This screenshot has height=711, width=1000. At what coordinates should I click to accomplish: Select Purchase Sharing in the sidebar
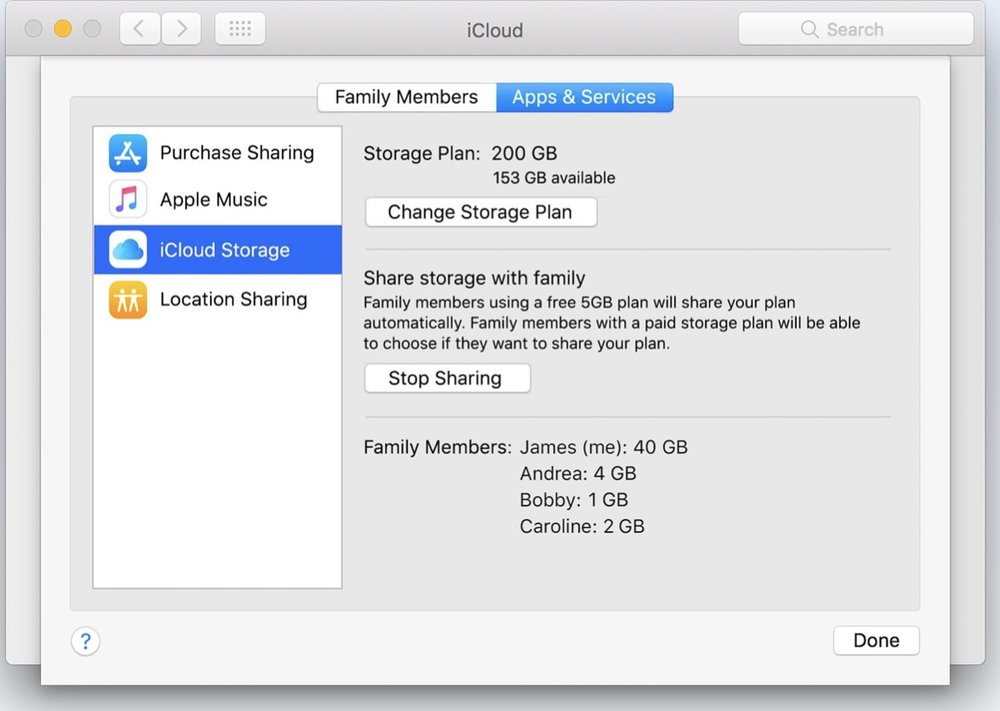tap(217, 153)
